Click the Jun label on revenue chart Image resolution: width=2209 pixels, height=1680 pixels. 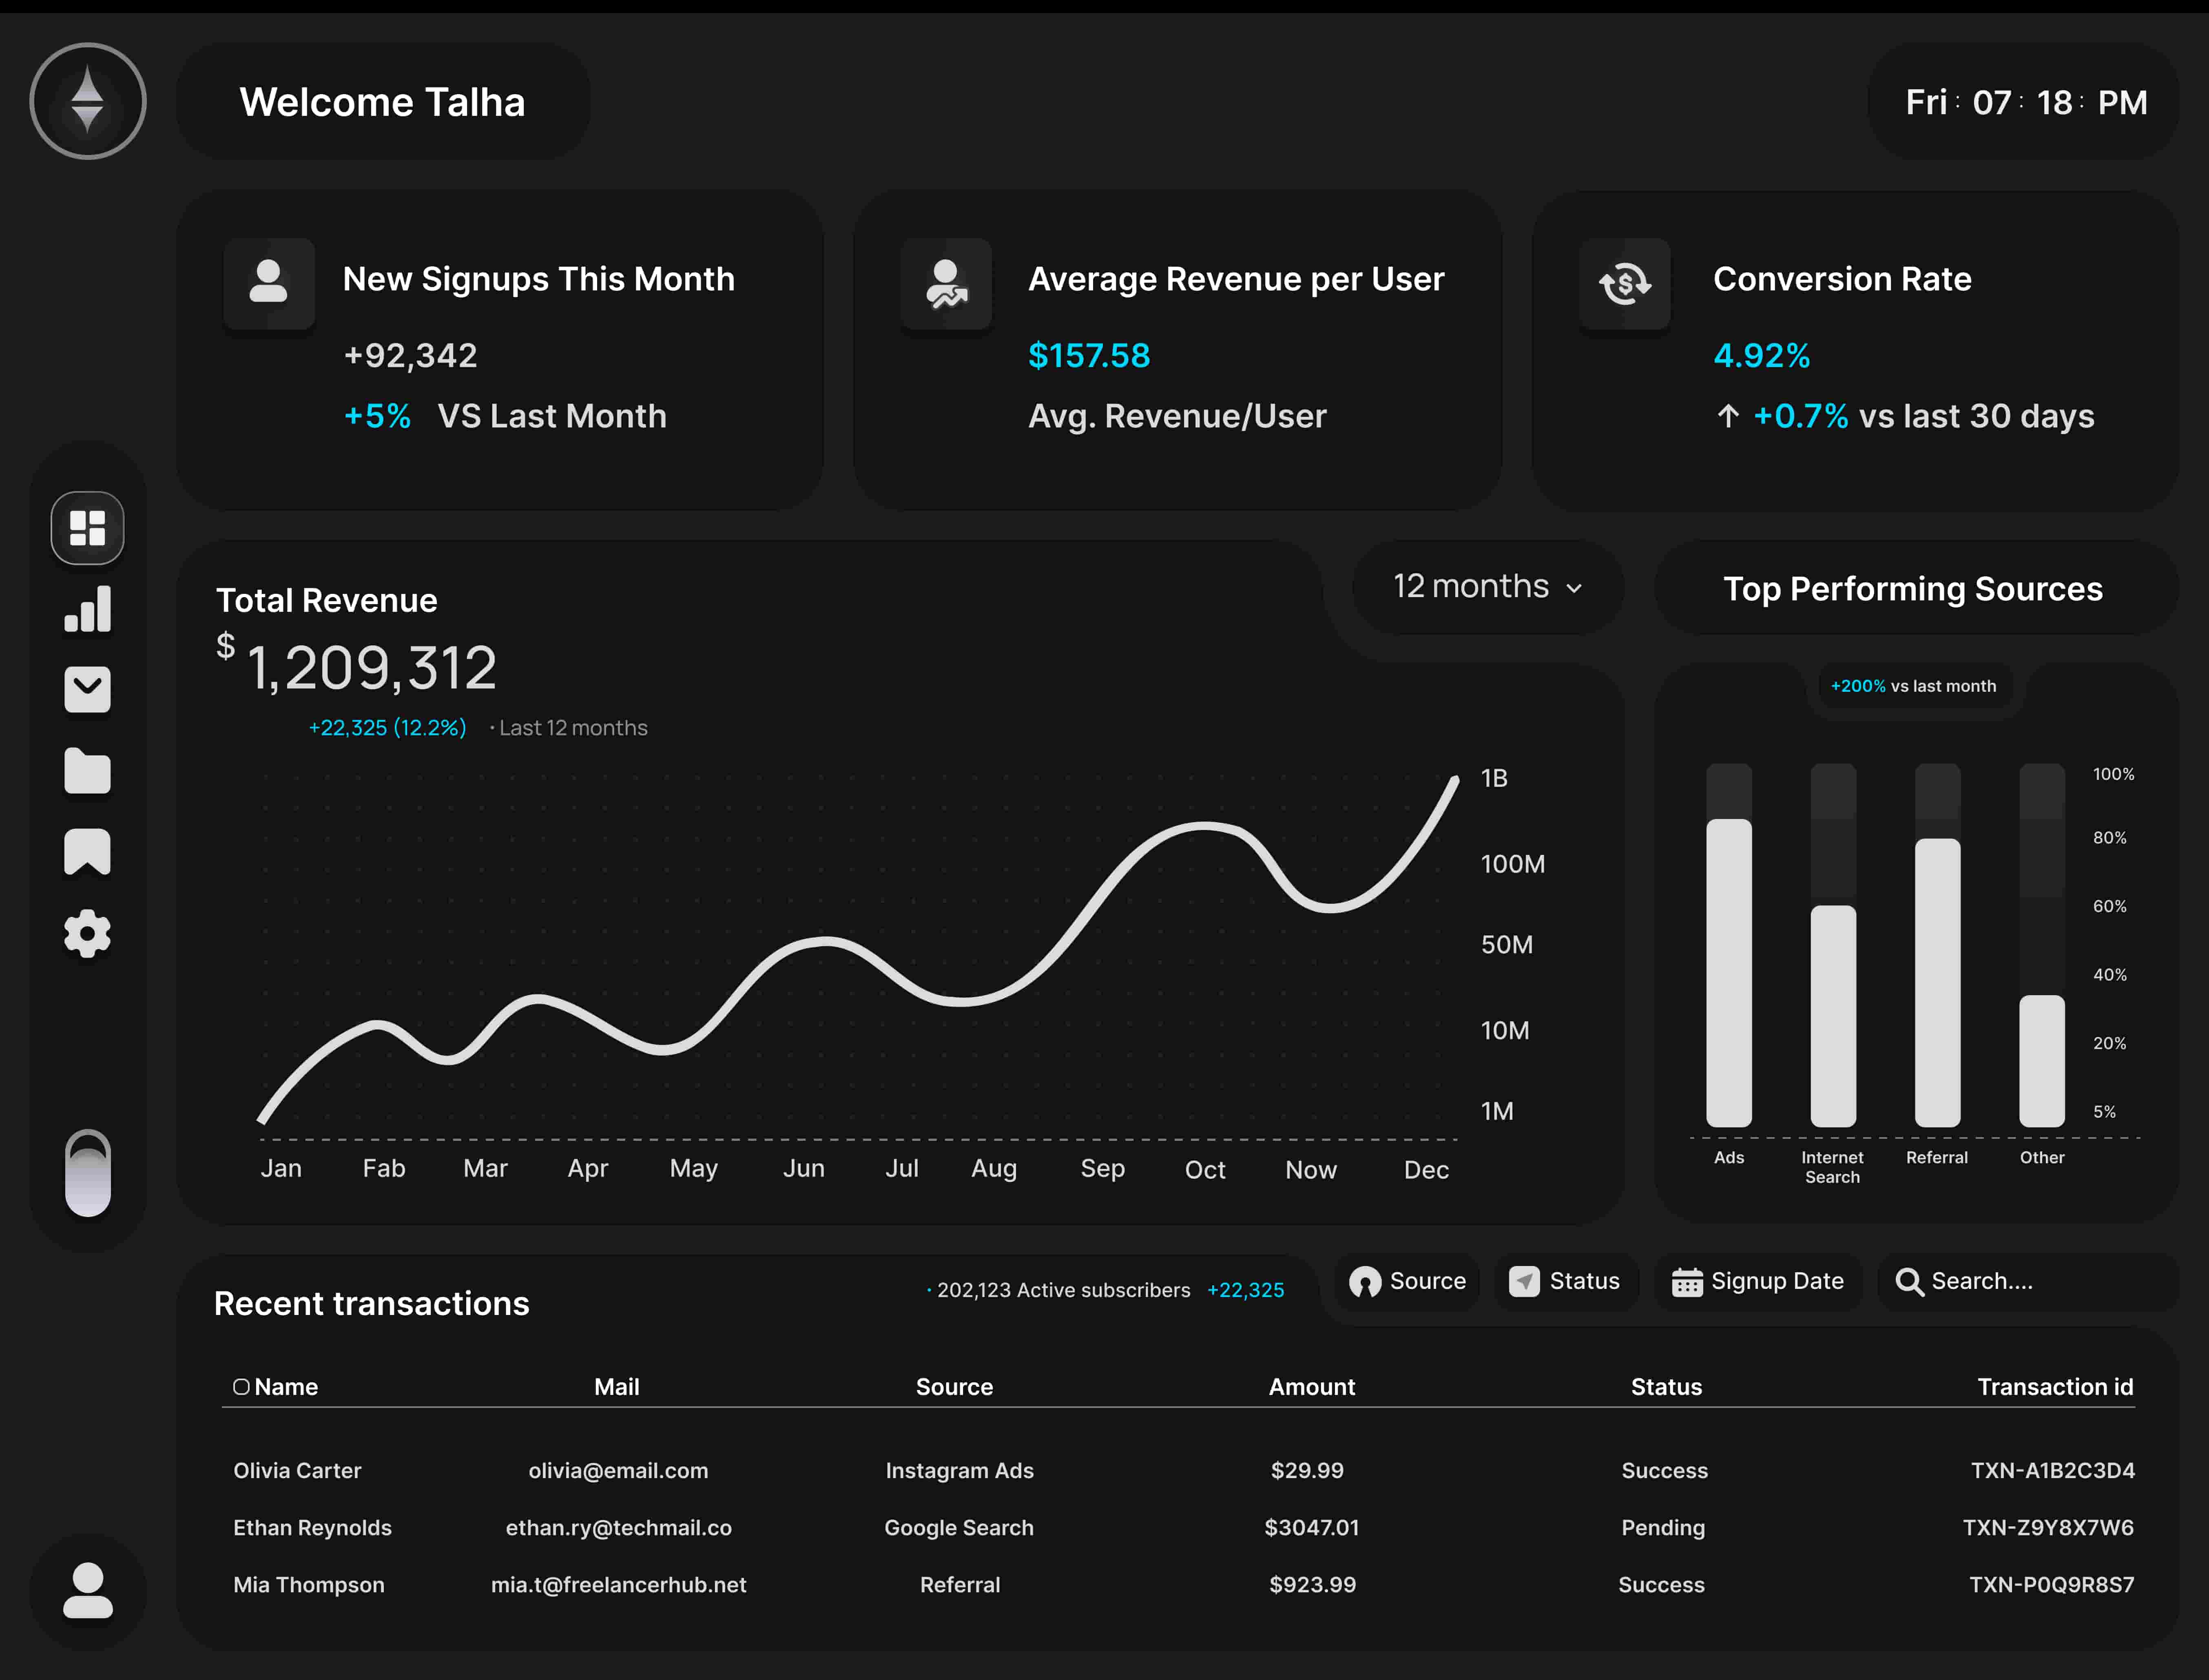804,1168
